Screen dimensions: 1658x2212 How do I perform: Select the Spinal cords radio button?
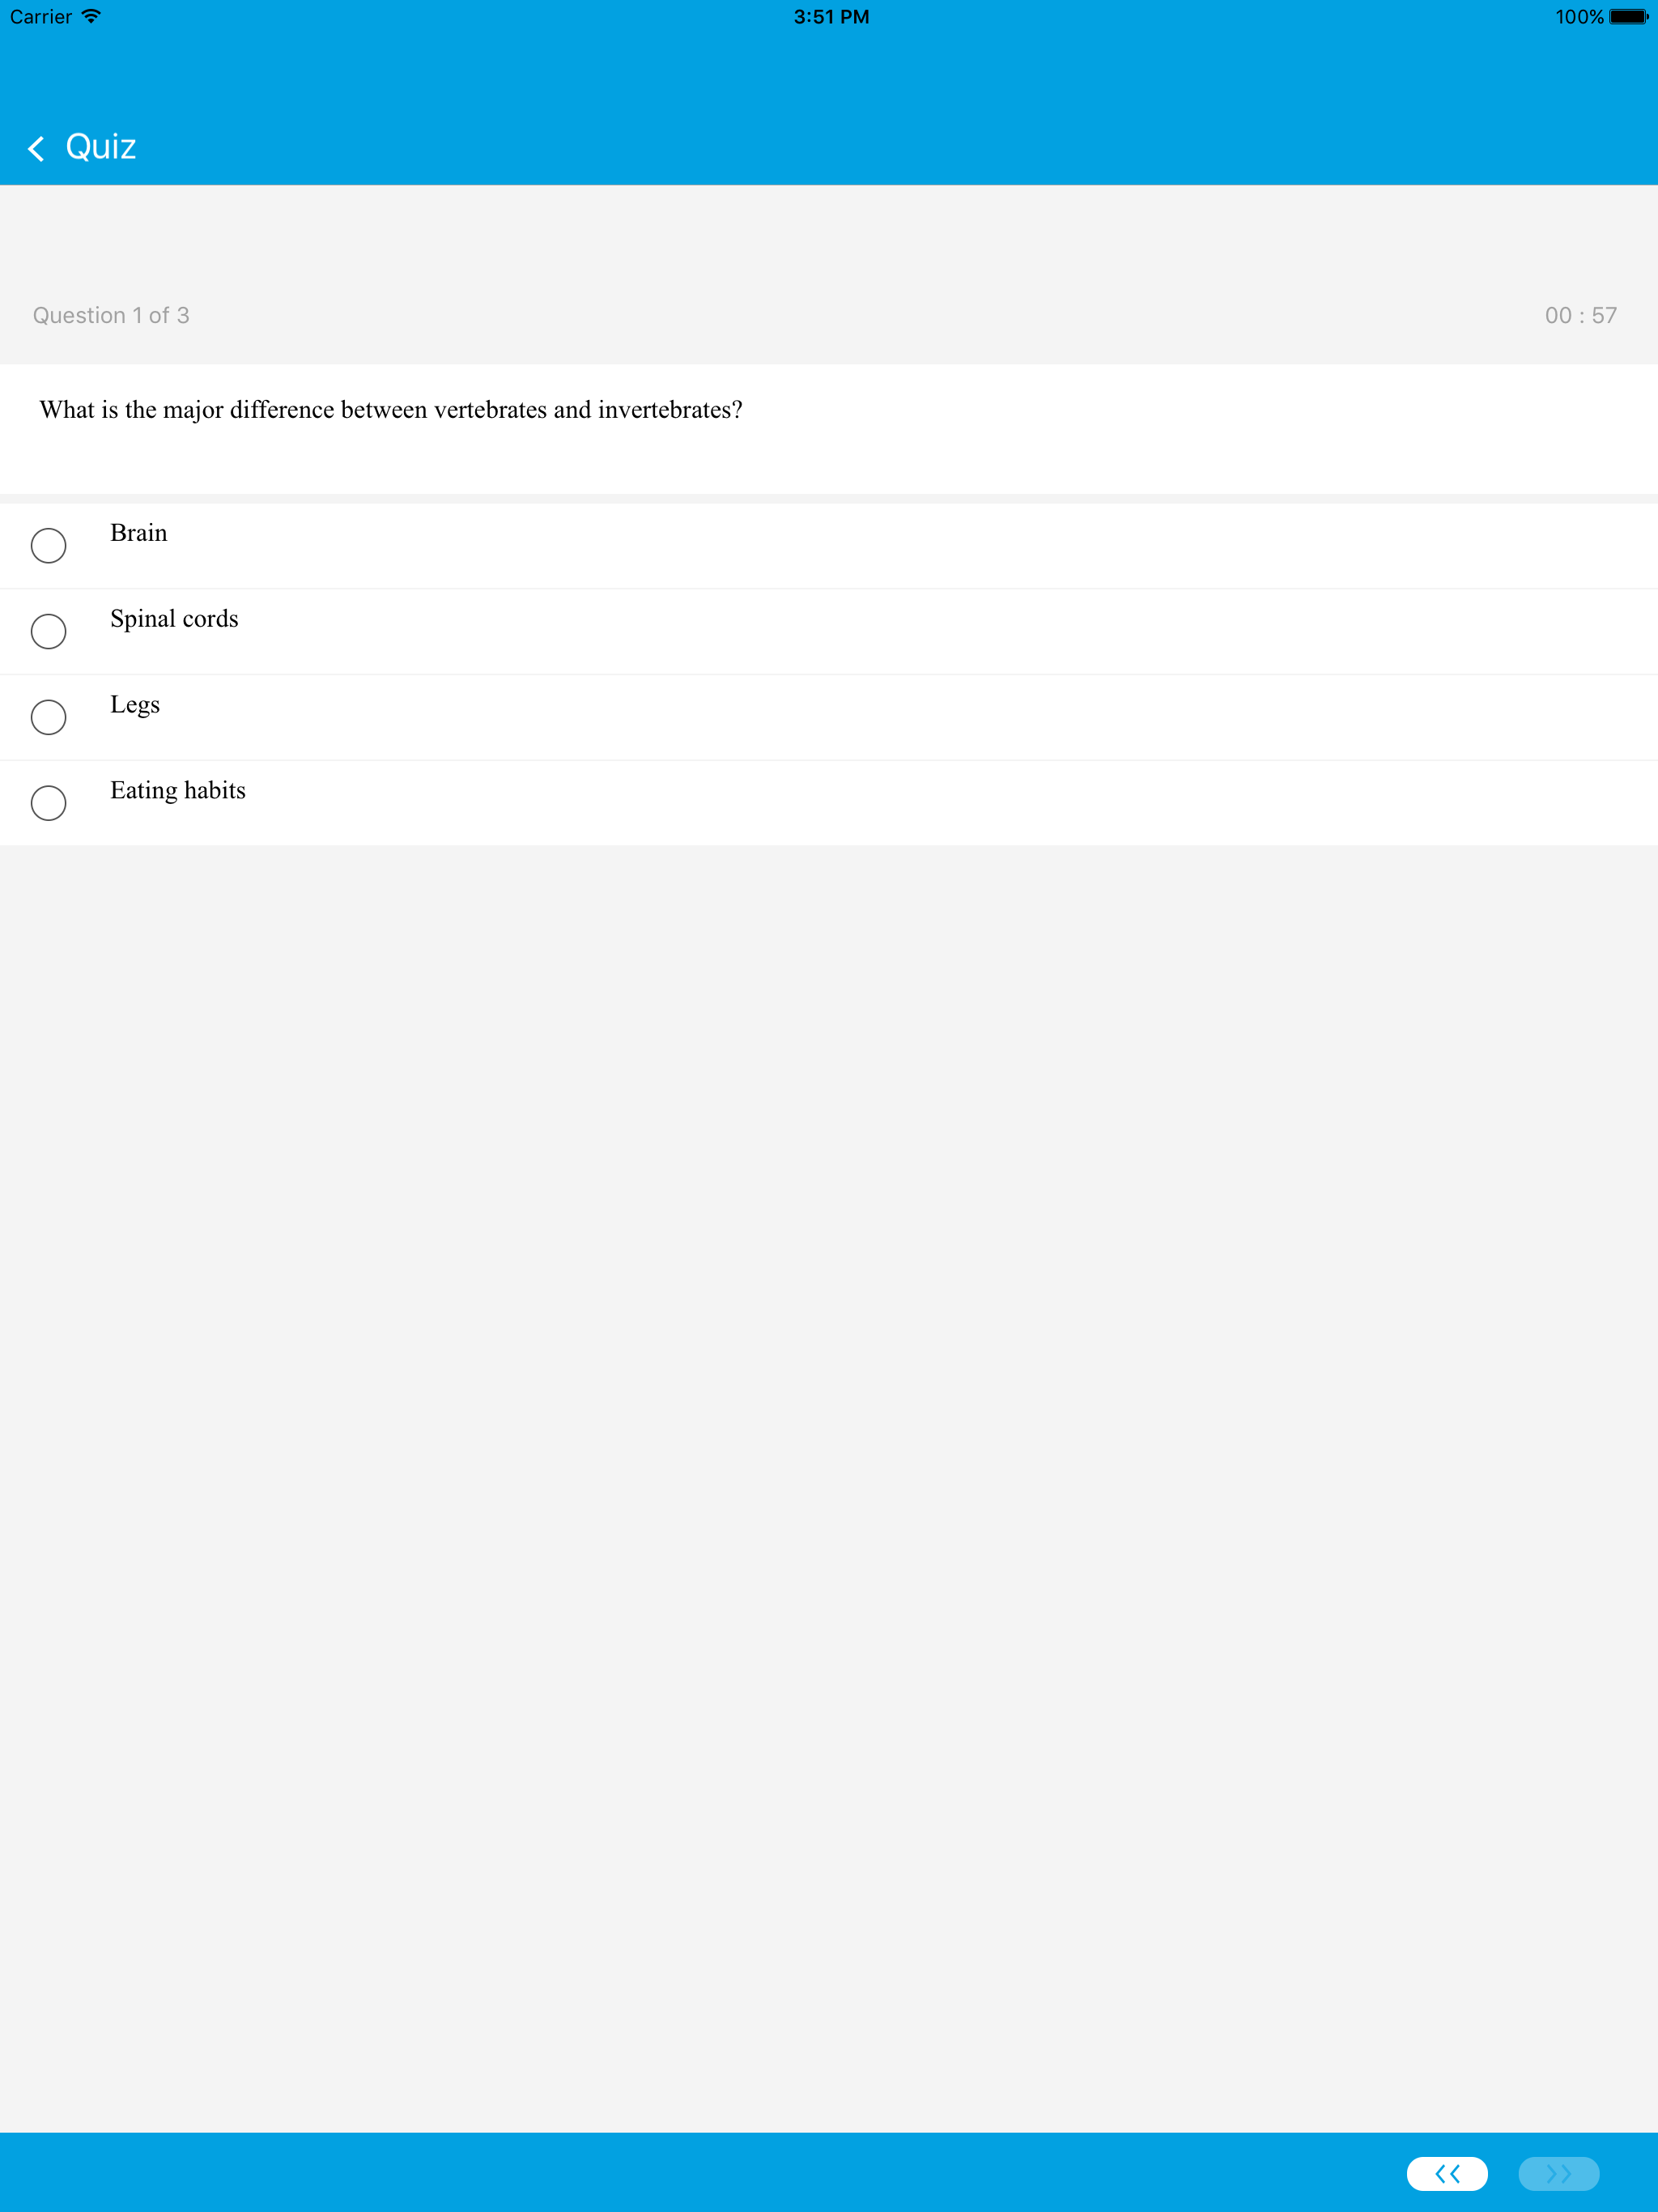click(49, 632)
